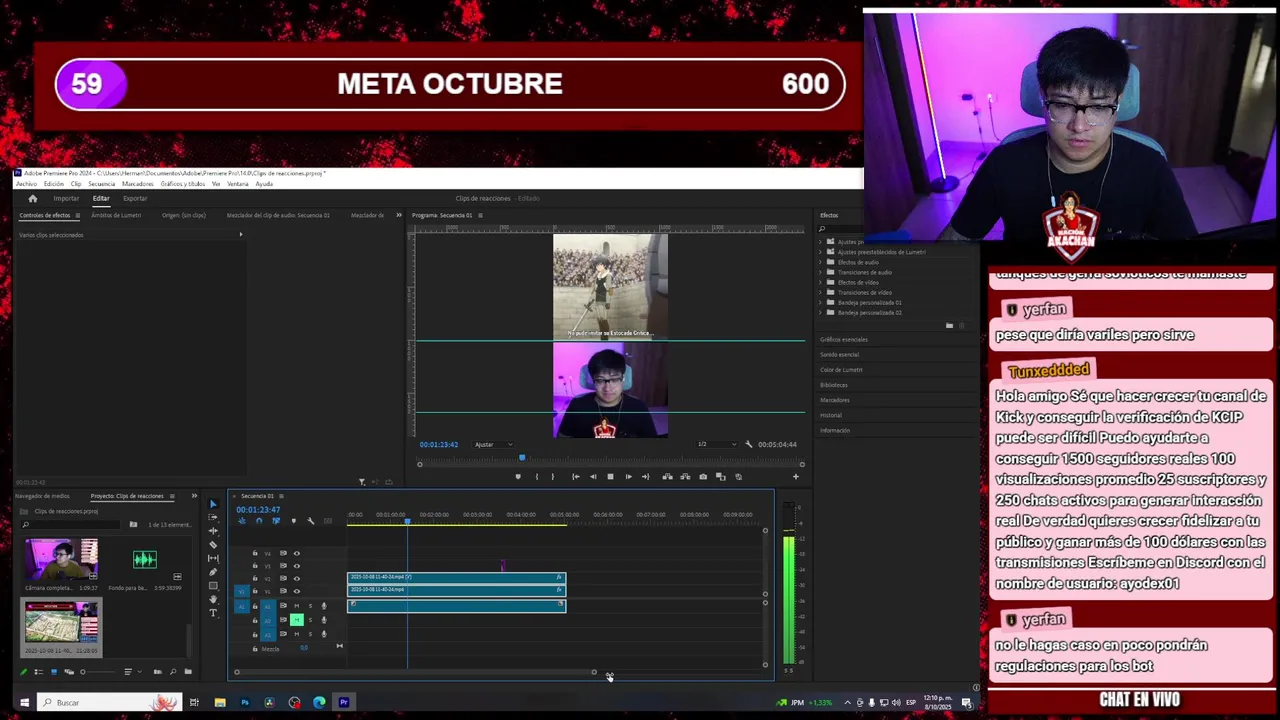This screenshot has height=720, width=1280.
Task: Open the Archivo menu
Action: pyautogui.click(x=26, y=184)
